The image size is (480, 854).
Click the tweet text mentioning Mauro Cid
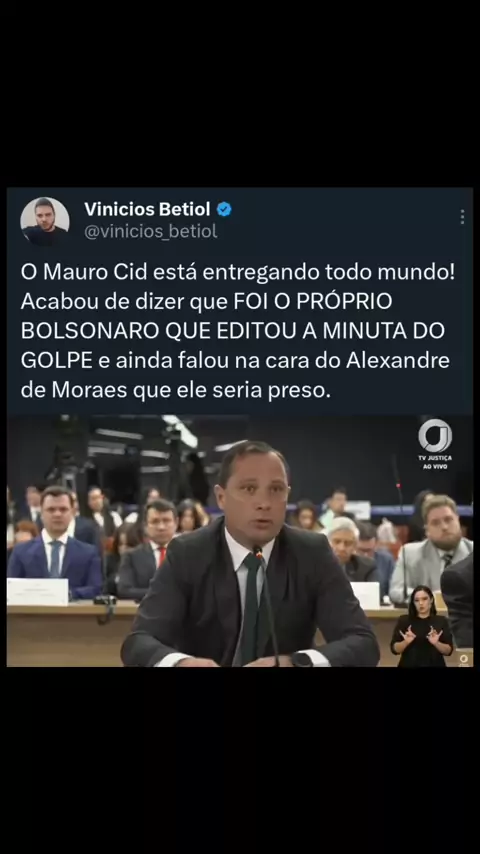[x=238, y=331]
